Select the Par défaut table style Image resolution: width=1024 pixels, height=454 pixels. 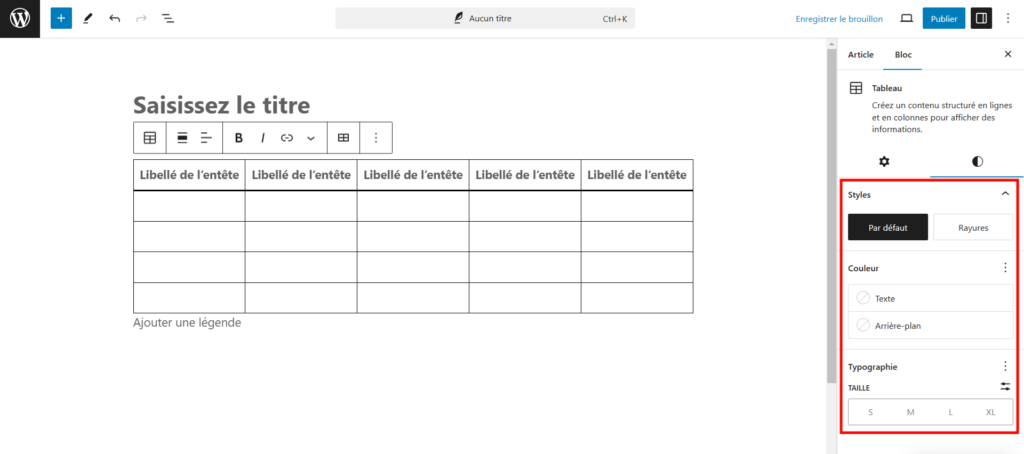coord(888,228)
